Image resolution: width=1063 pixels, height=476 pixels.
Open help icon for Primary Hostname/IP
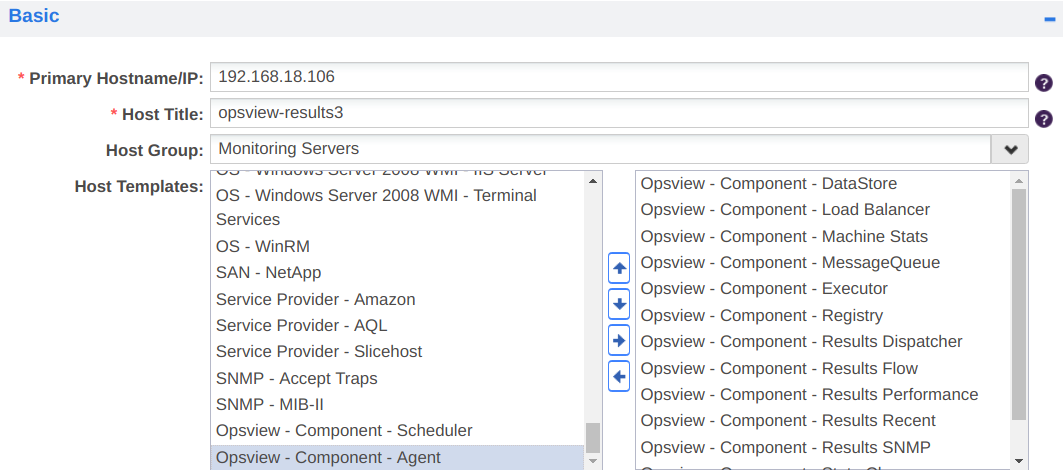(1043, 83)
